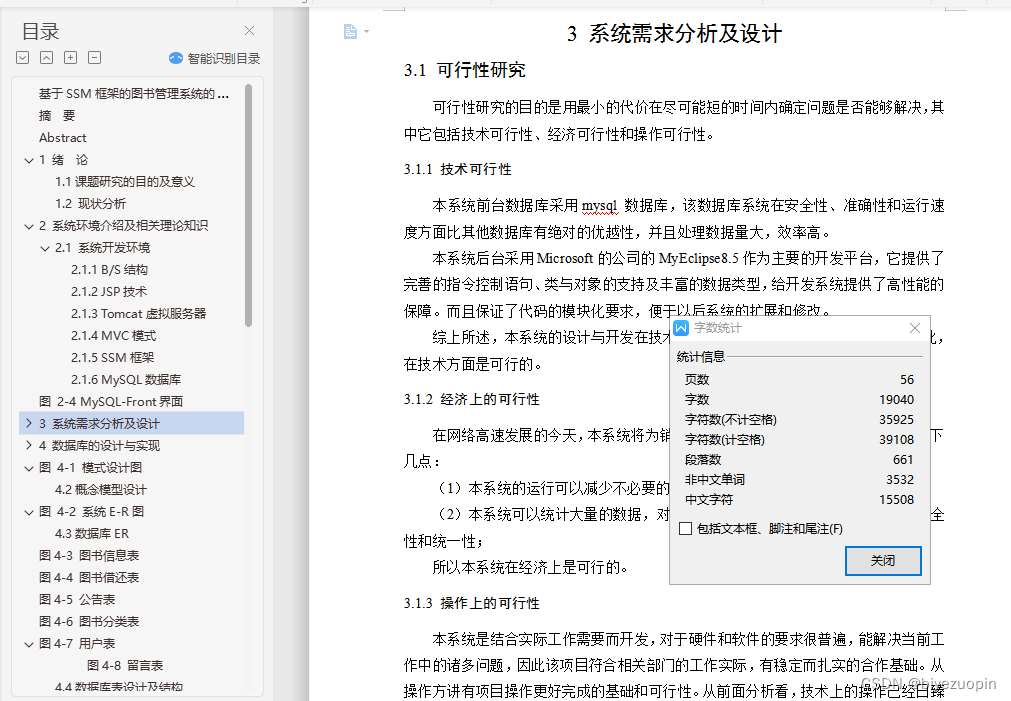Close the 字数统计 dialog with the X
1011x701 pixels.
(x=914, y=328)
